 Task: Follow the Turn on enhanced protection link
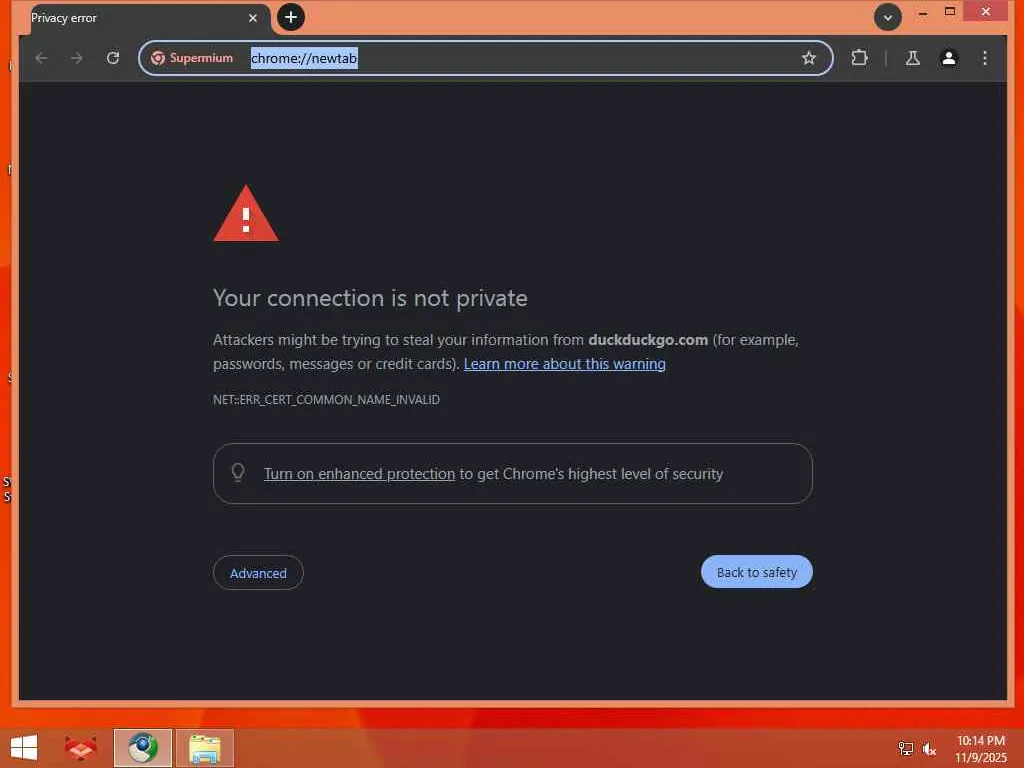359,473
